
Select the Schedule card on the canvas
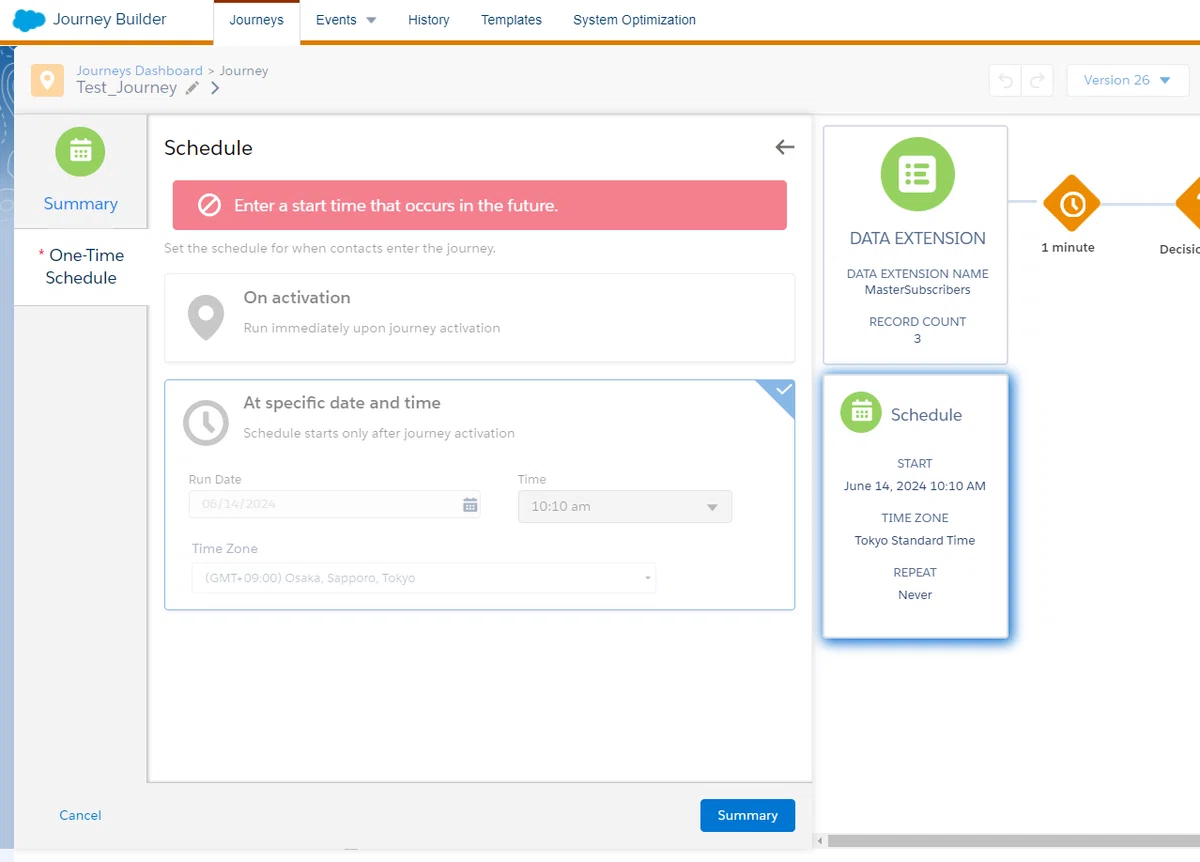915,505
